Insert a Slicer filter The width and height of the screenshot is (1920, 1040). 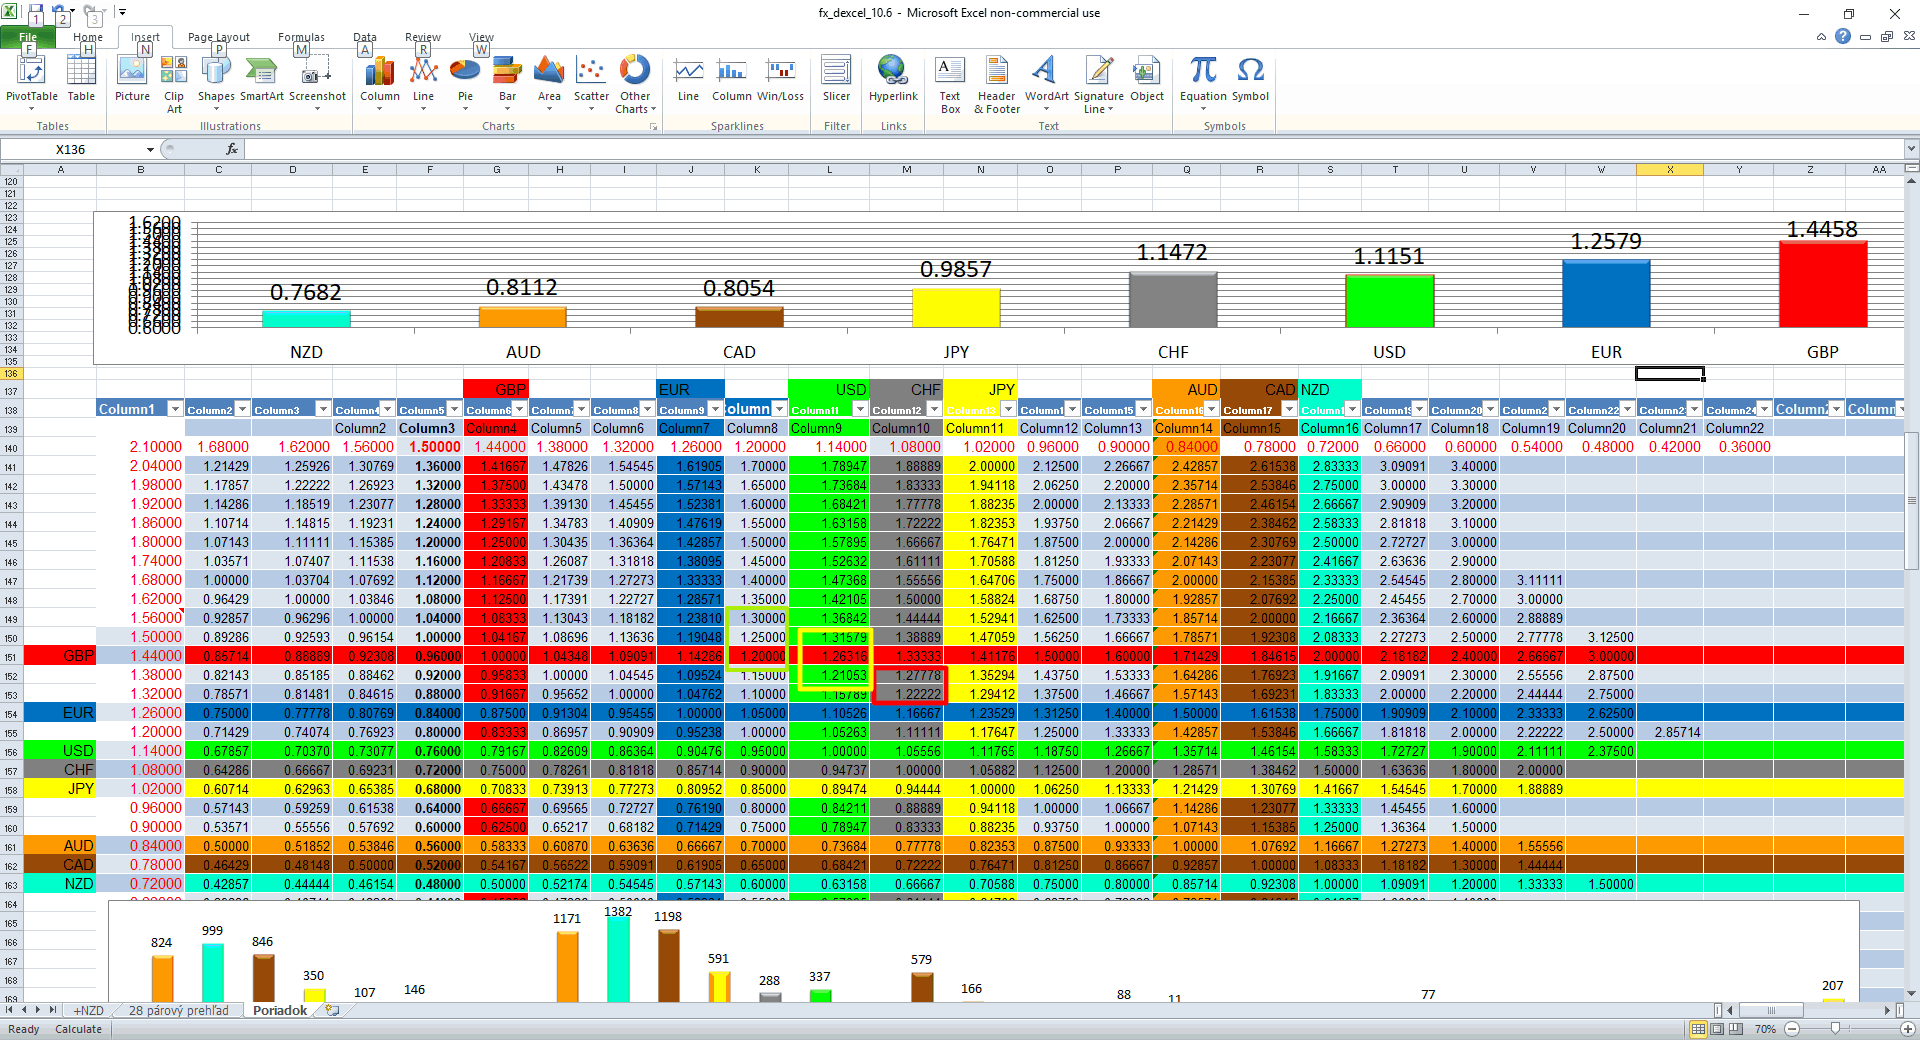coord(836,80)
